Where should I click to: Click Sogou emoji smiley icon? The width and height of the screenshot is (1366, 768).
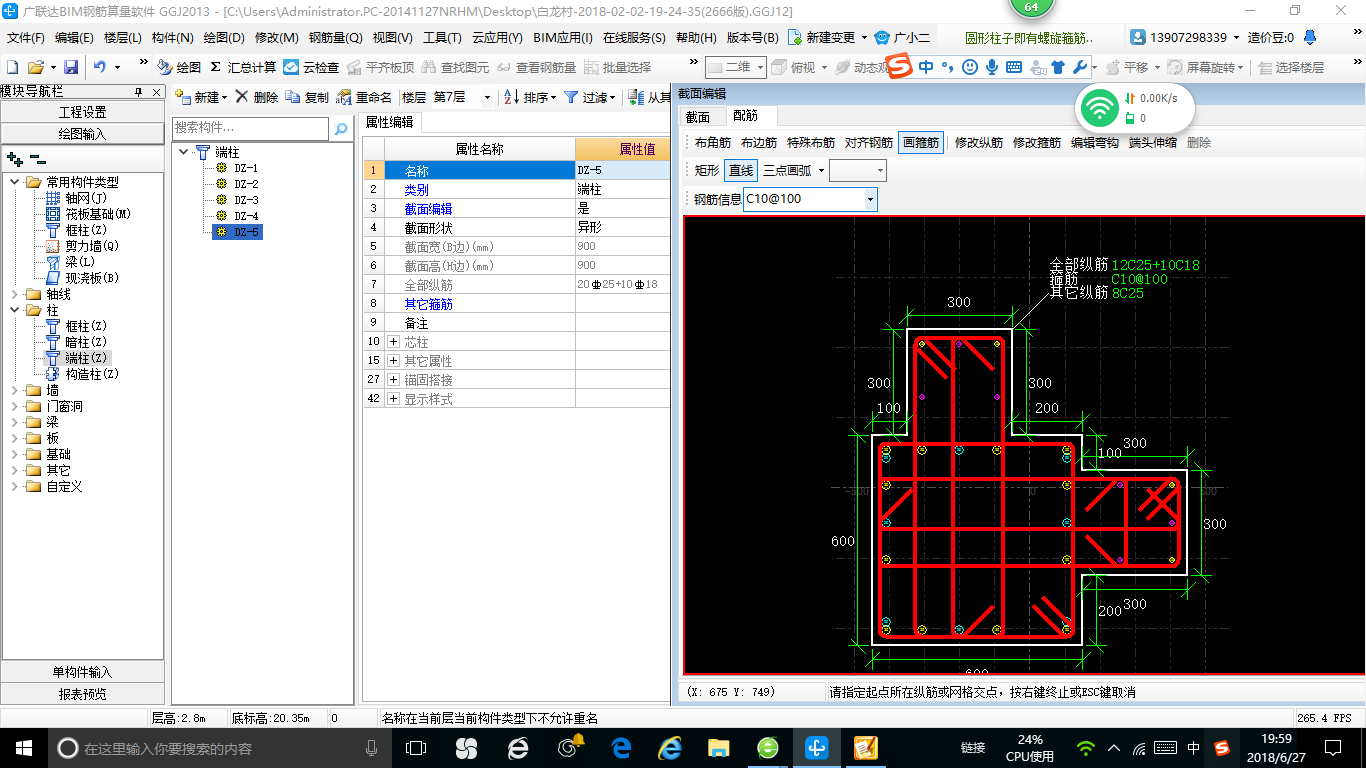click(969, 67)
